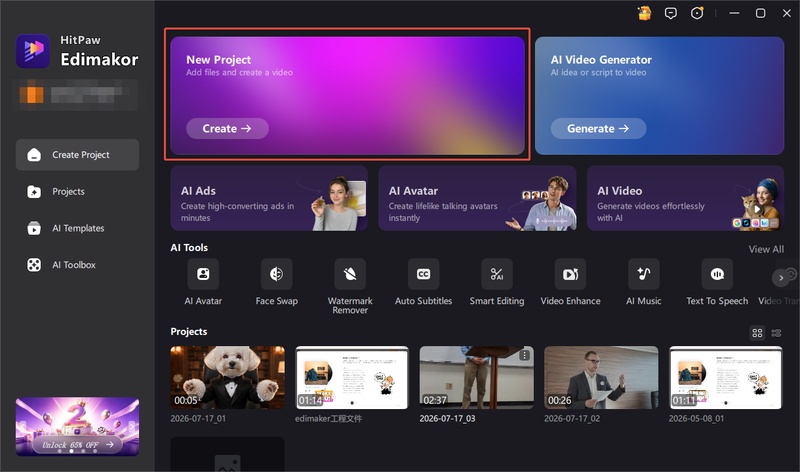800x472 pixels.
Task: Open the Projects sidebar section
Action: click(77, 191)
